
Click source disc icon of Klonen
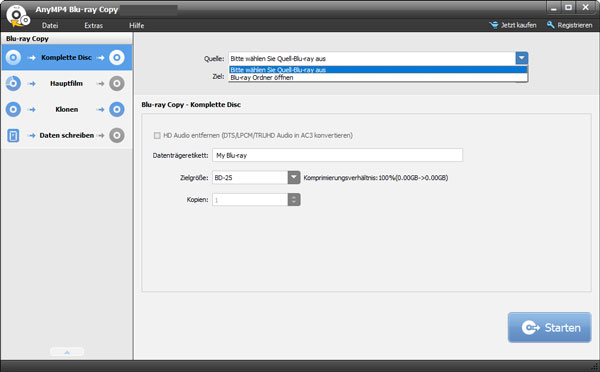pyautogui.click(x=13, y=109)
